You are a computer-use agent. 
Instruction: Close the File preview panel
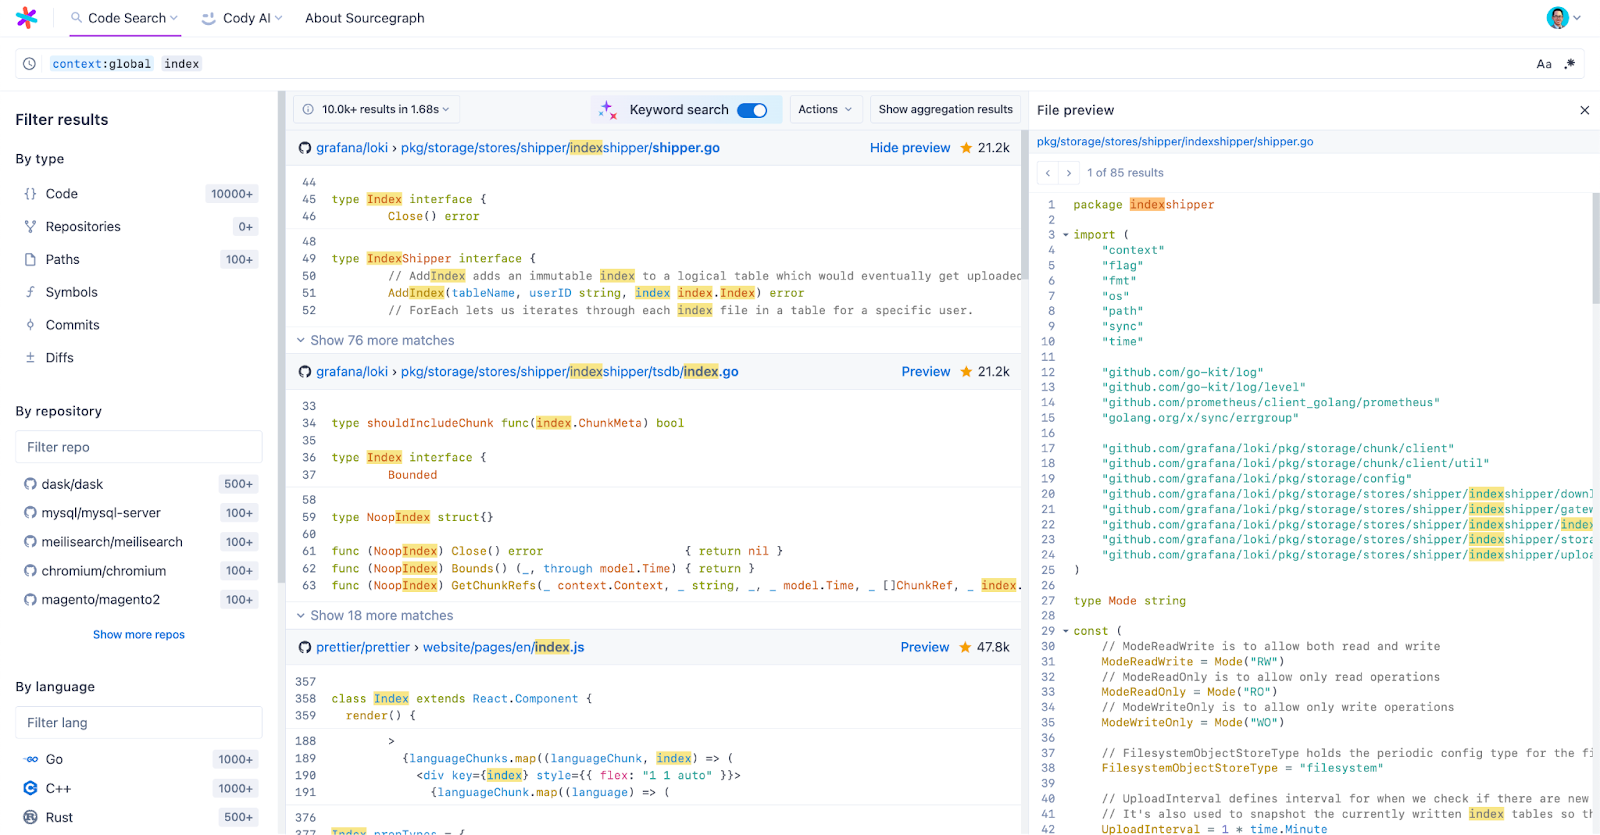click(1585, 111)
